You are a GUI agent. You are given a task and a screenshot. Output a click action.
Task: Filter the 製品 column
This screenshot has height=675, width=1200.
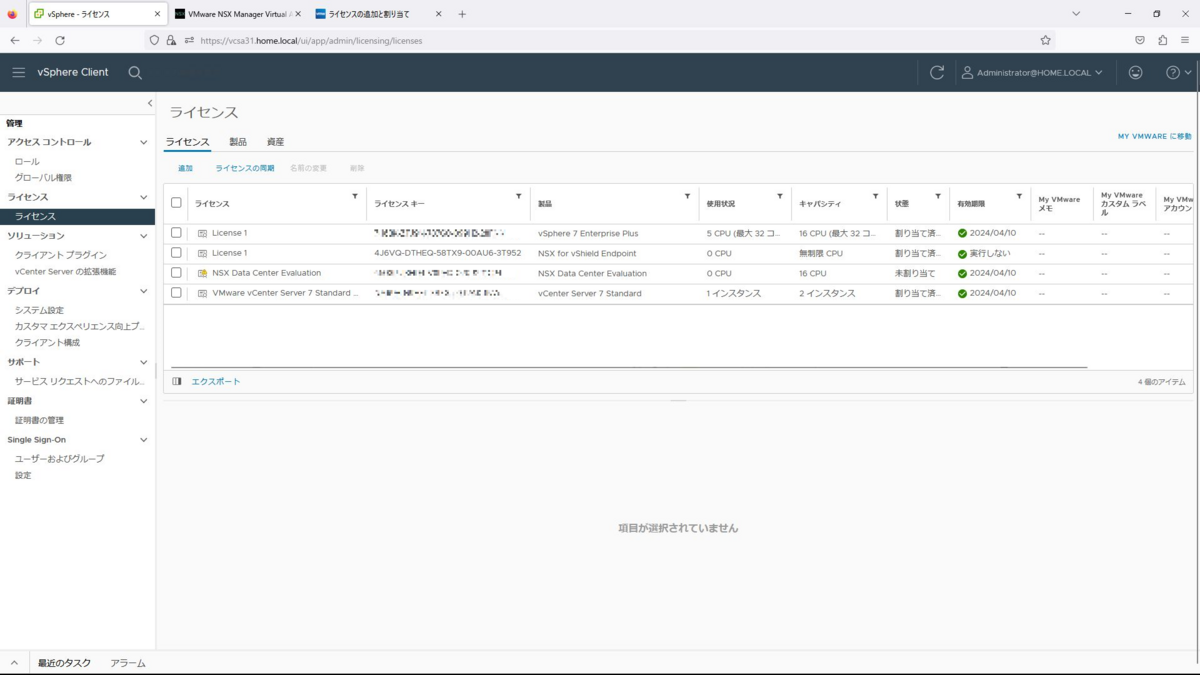click(x=687, y=196)
